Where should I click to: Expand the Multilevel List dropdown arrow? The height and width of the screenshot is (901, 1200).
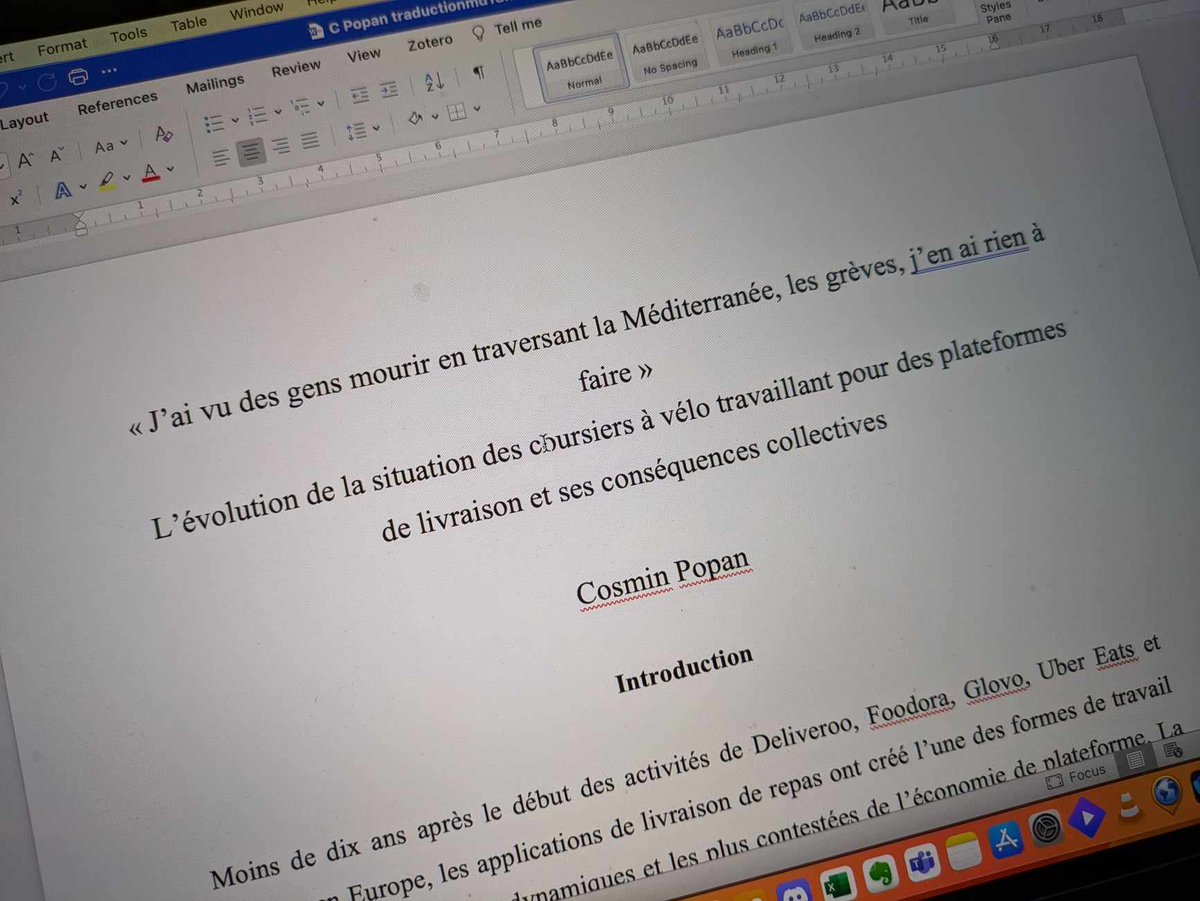click(320, 103)
